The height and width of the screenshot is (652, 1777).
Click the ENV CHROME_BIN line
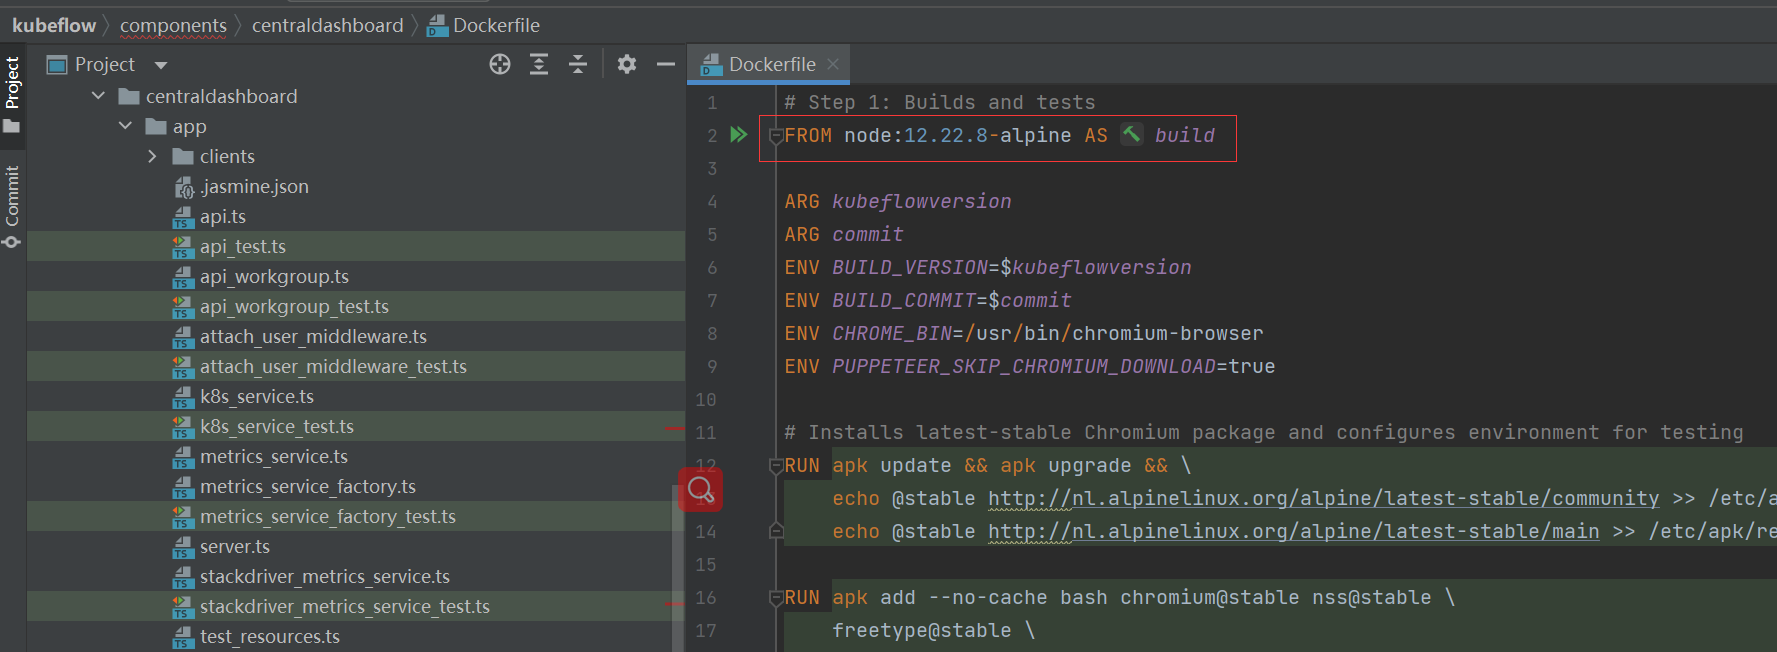pos(1024,333)
